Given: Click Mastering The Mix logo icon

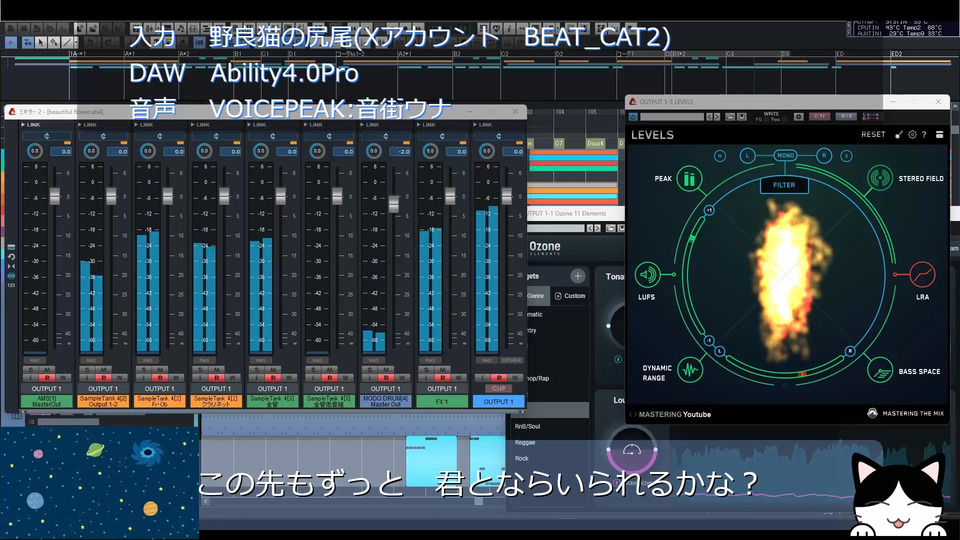Looking at the screenshot, I should pos(872,413).
